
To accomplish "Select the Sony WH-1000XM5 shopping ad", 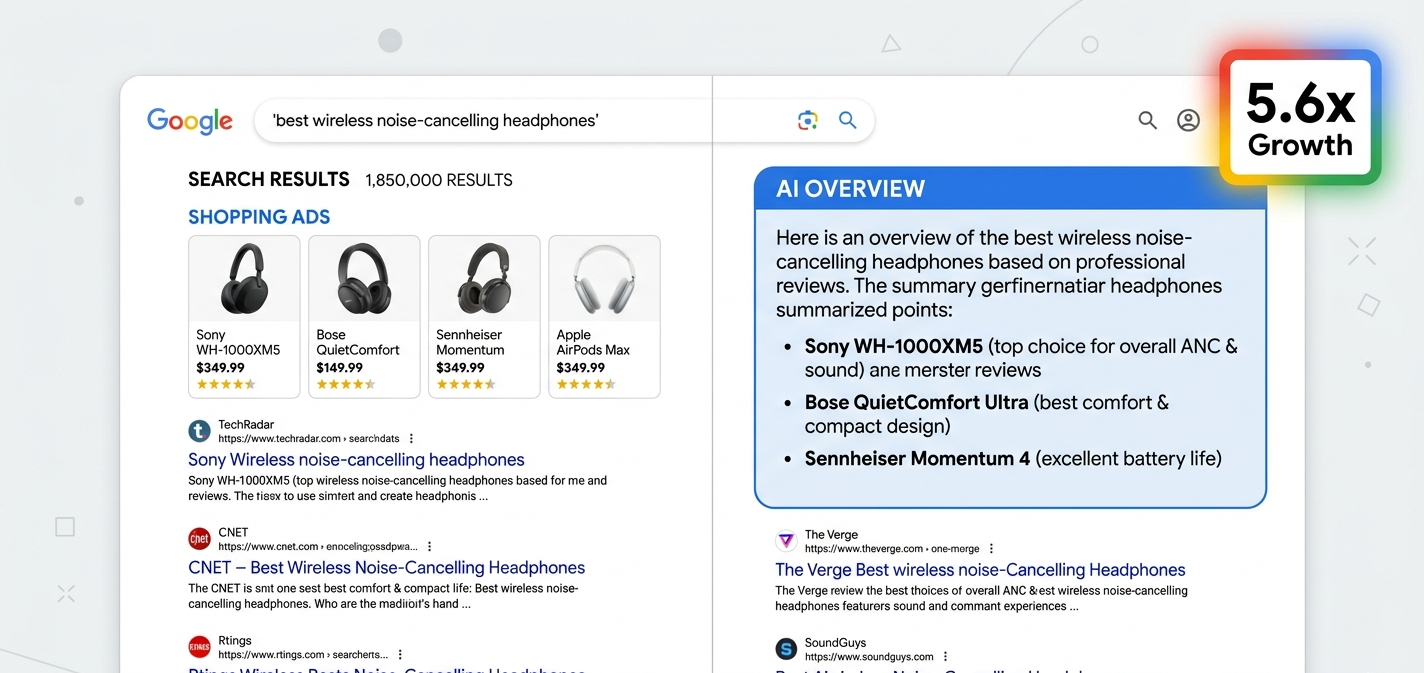I will pyautogui.click(x=244, y=316).
